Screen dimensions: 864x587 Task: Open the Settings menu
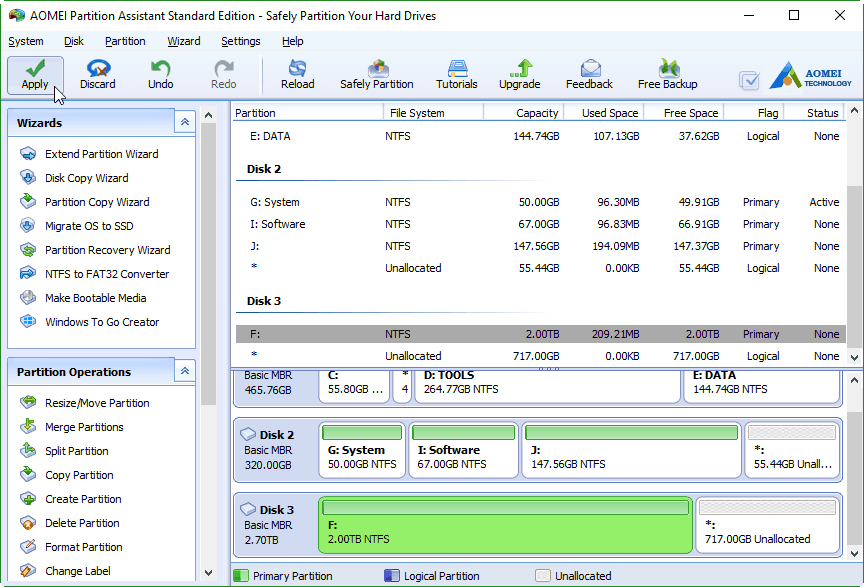pos(241,41)
